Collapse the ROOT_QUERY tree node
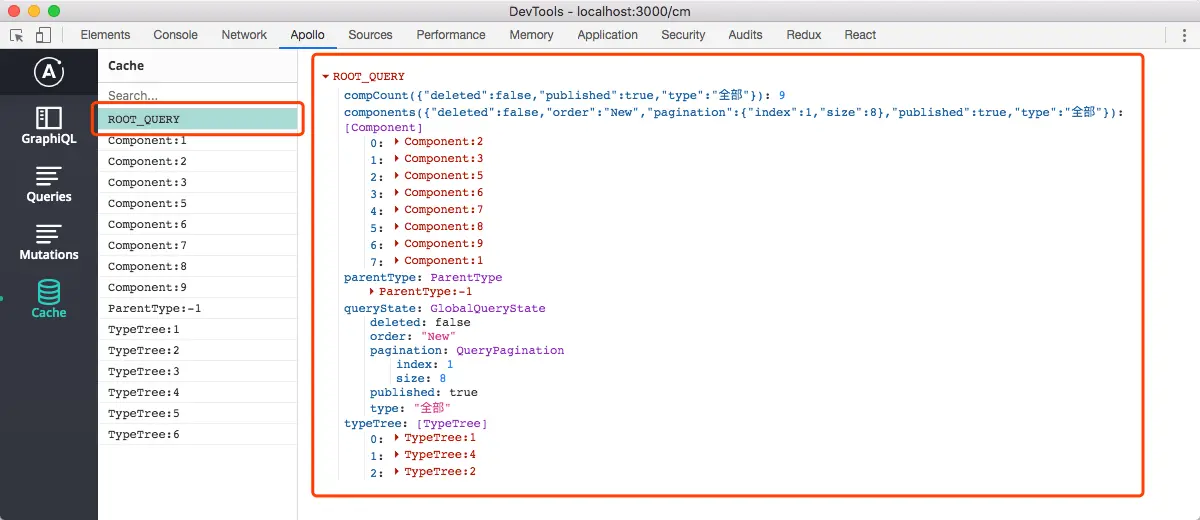 tap(326, 76)
